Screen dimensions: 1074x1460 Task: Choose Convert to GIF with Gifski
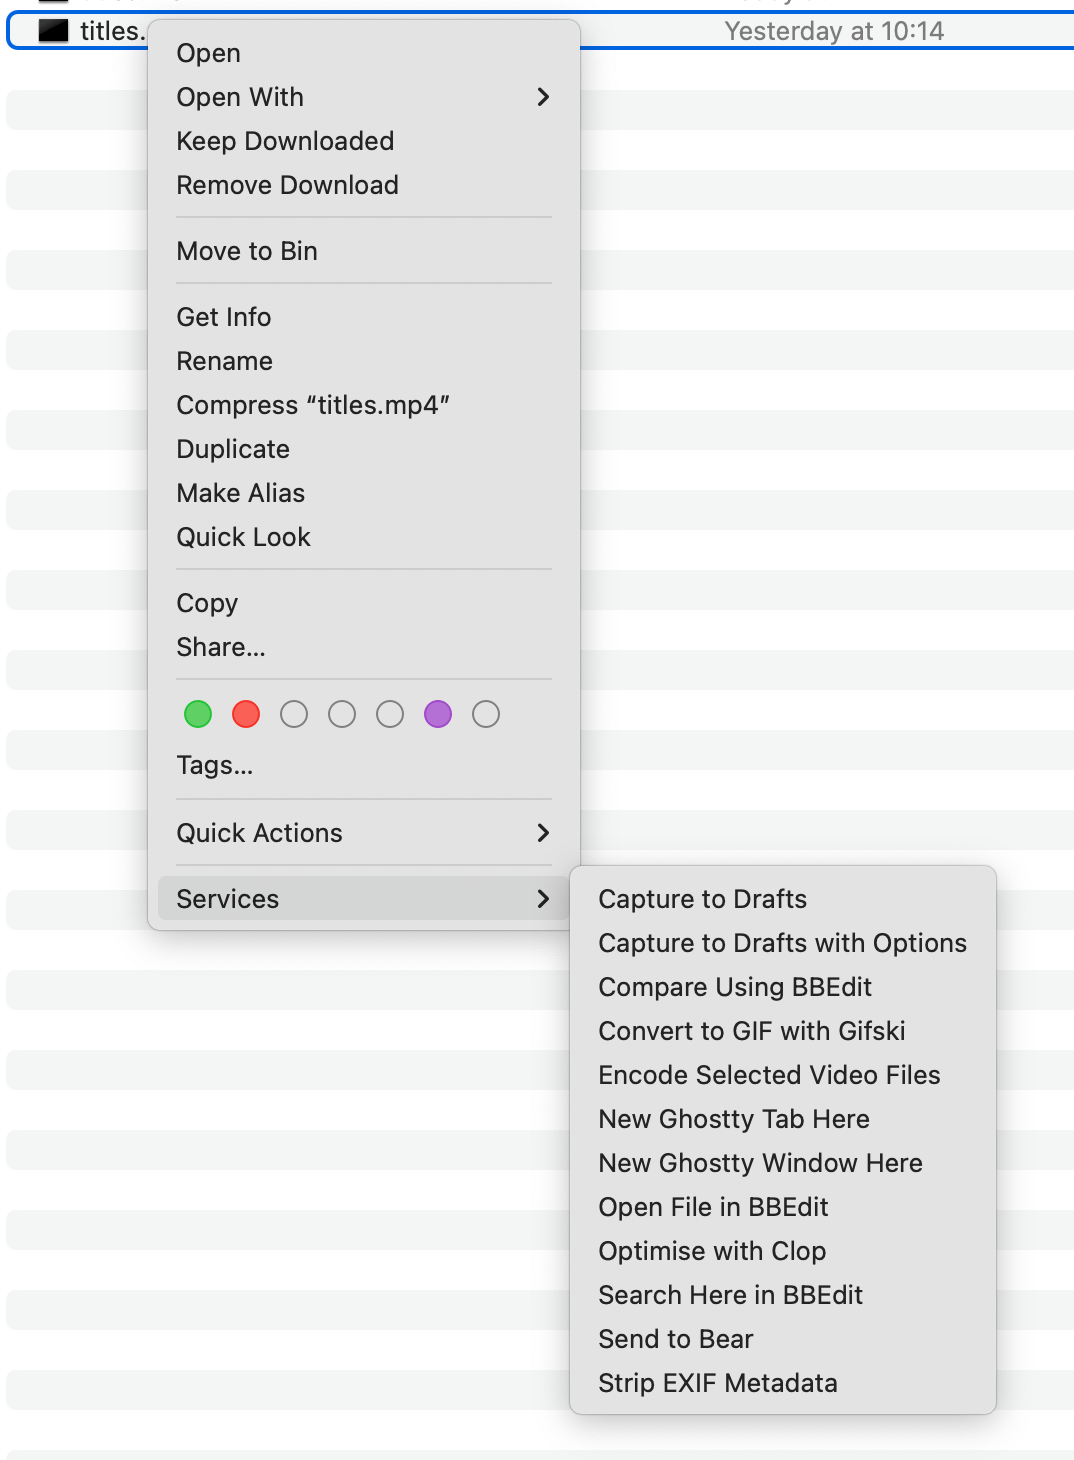pyautogui.click(x=751, y=1031)
